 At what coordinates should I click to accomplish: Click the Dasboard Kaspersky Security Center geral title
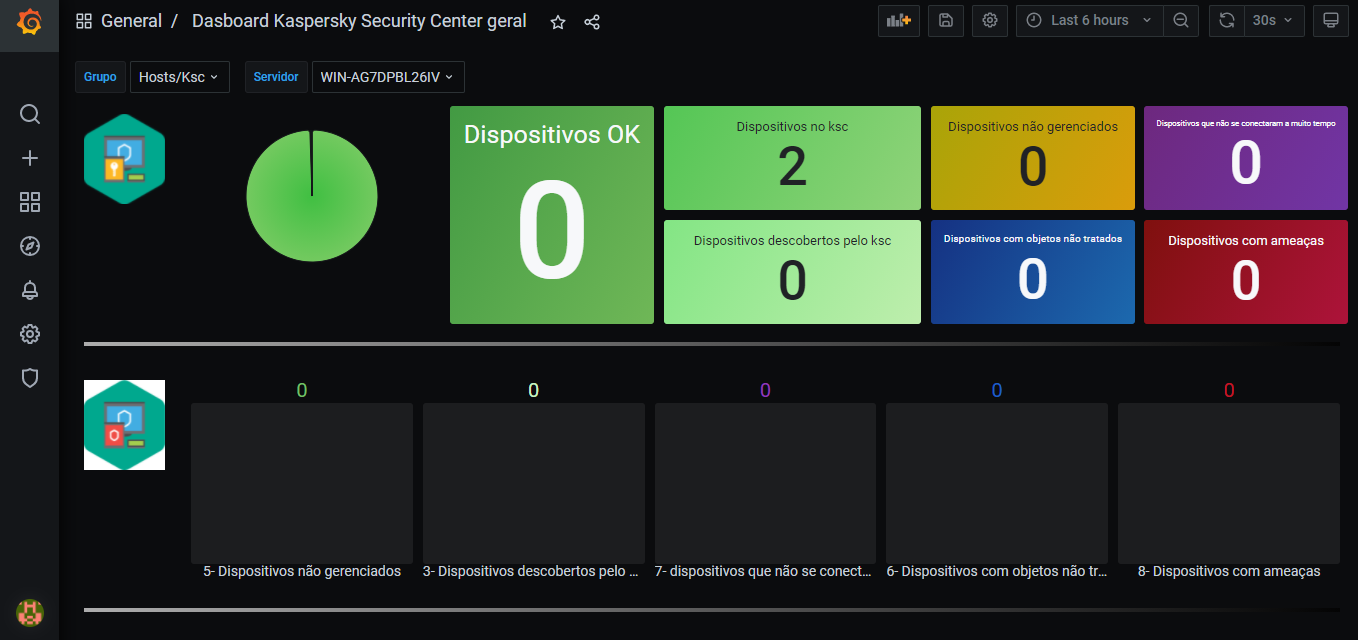[x=359, y=21]
